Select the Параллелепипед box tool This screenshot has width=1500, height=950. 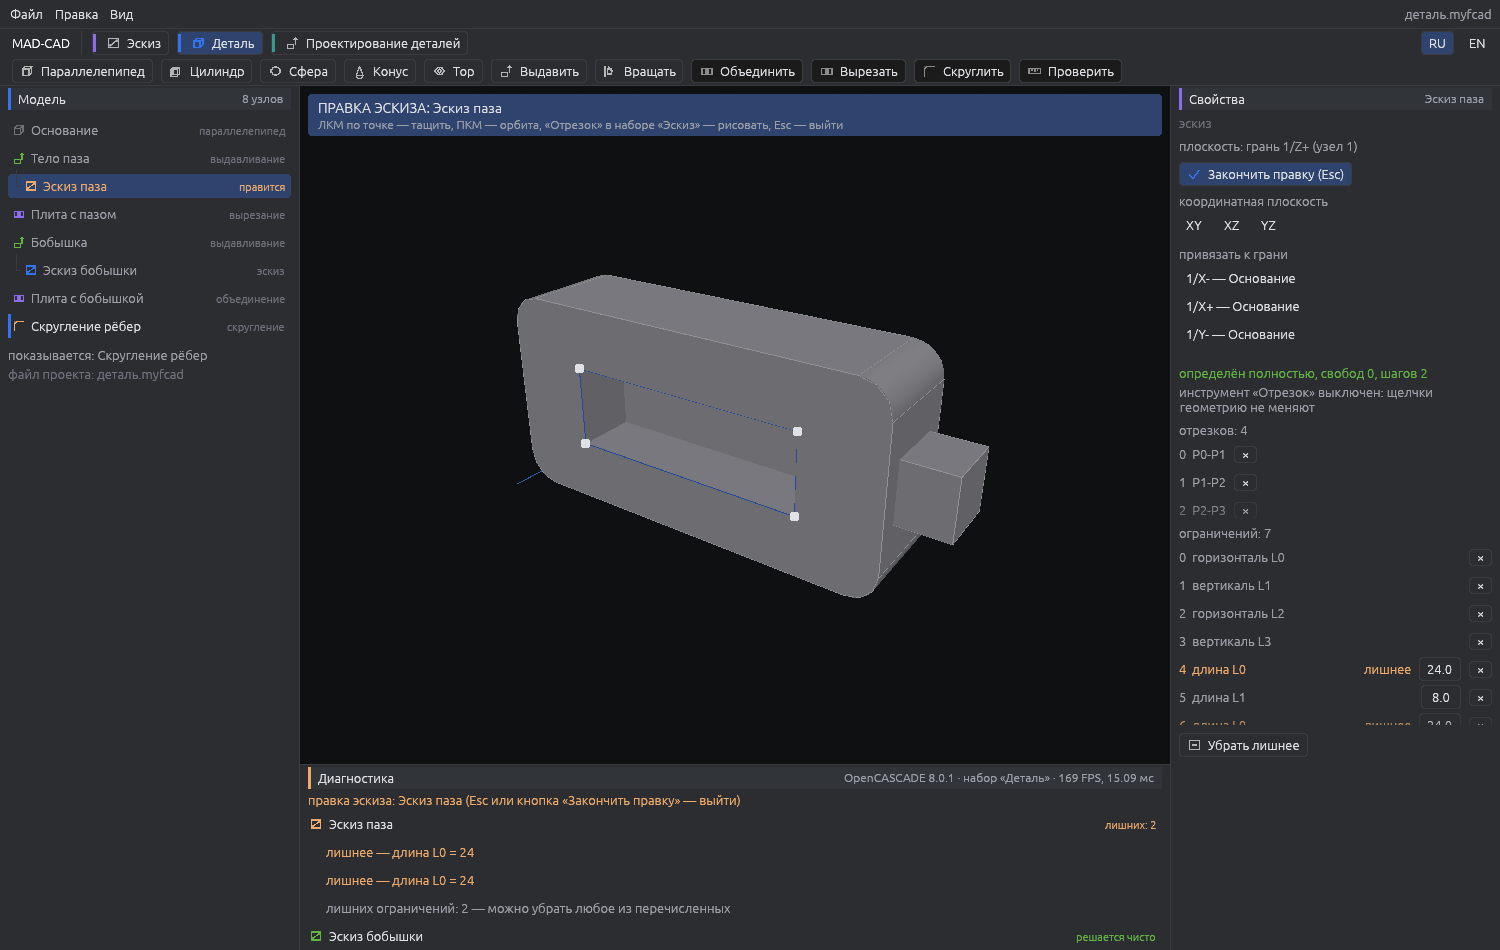[x=83, y=72]
